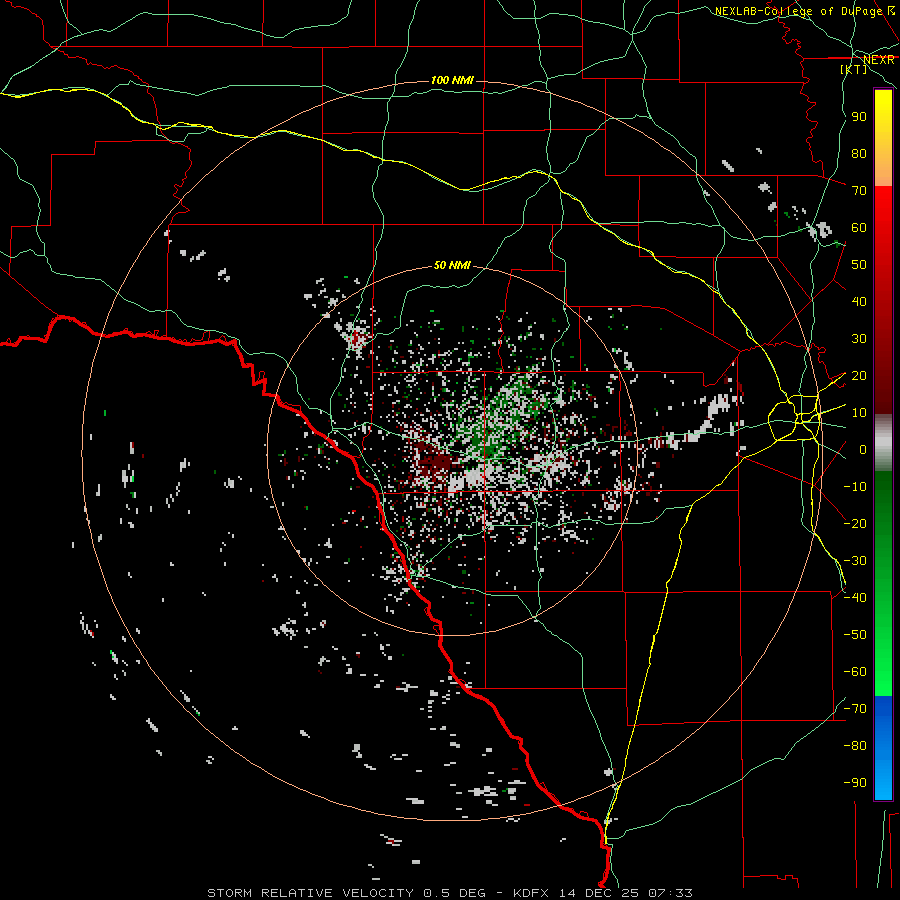Click the "-80" scale label
Image resolution: width=900 pixels, height=900 pixels.
tap(855, 746)
